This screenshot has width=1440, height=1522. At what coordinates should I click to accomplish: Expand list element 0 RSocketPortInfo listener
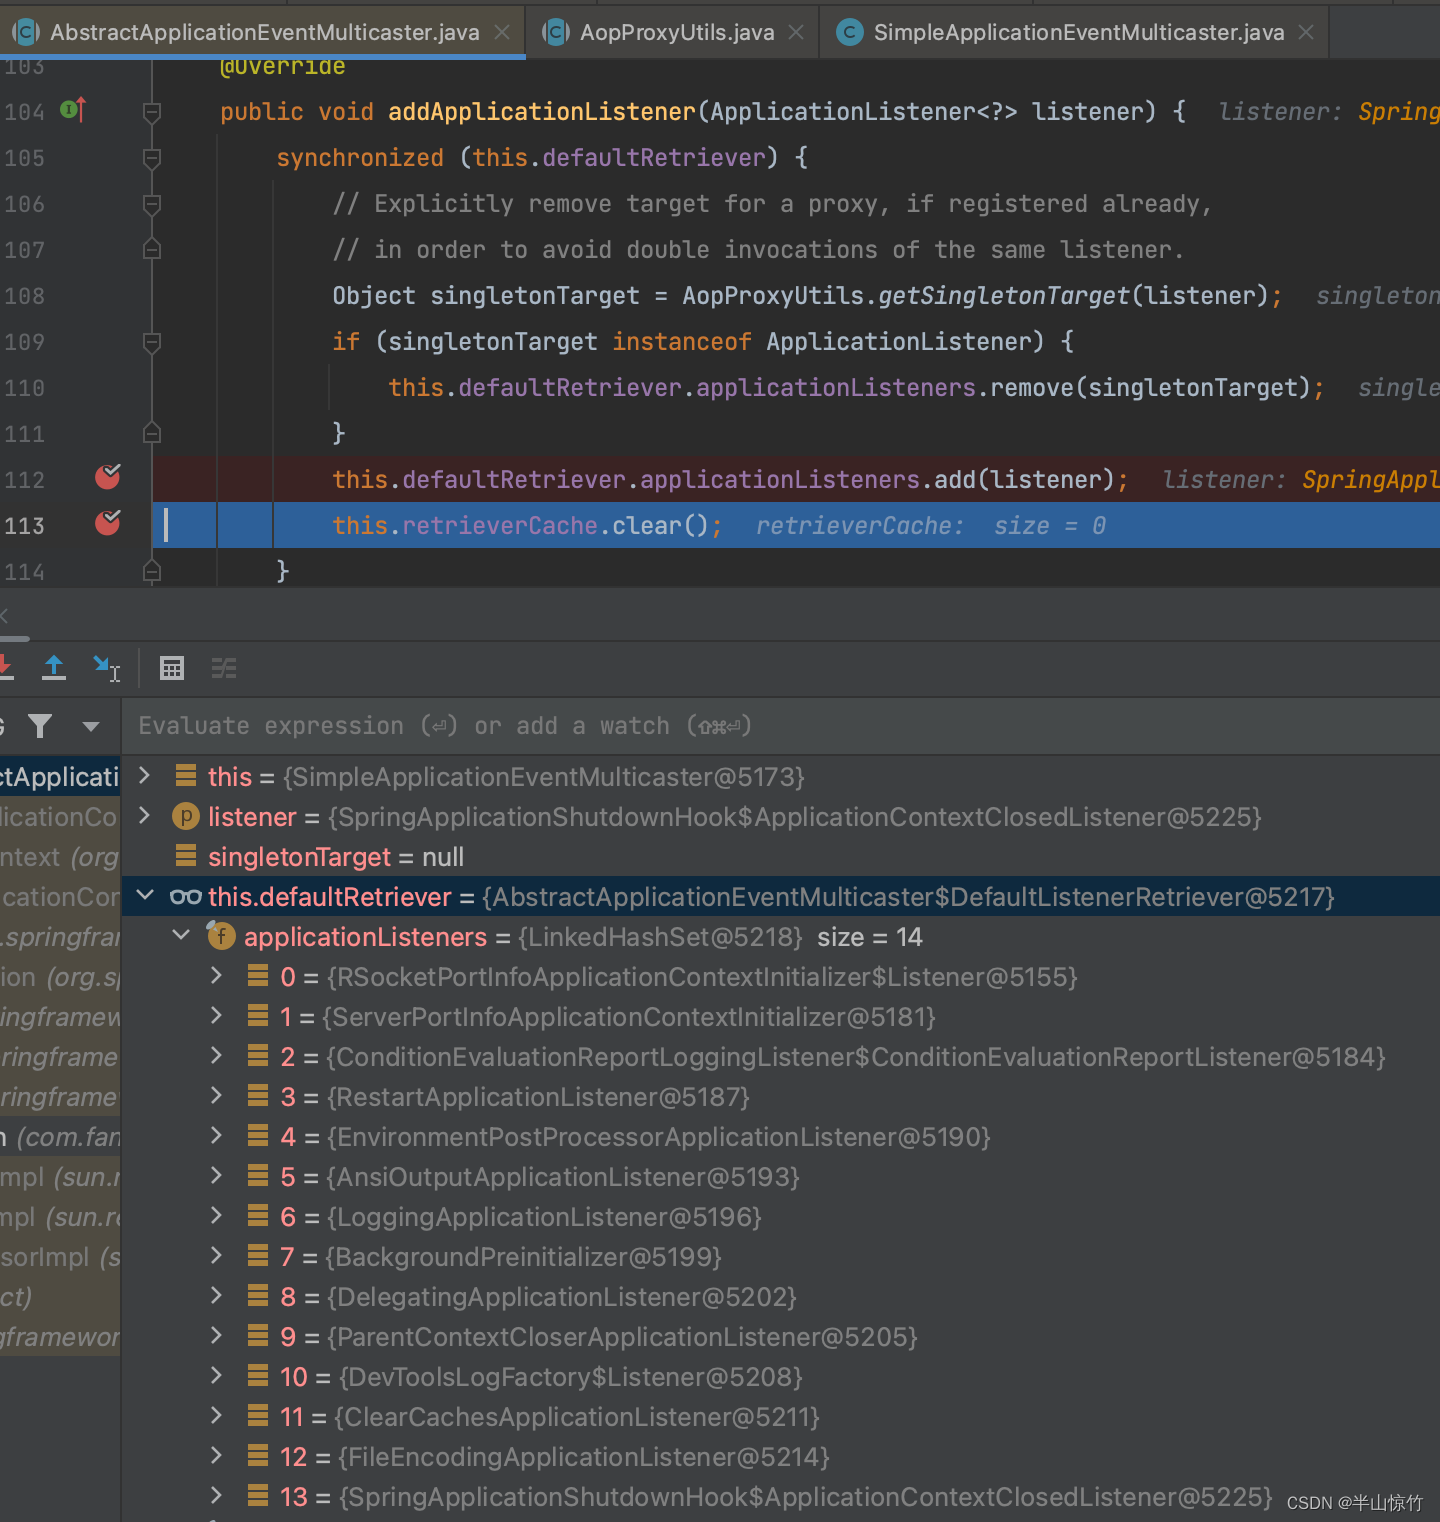(x=217, y=975)
